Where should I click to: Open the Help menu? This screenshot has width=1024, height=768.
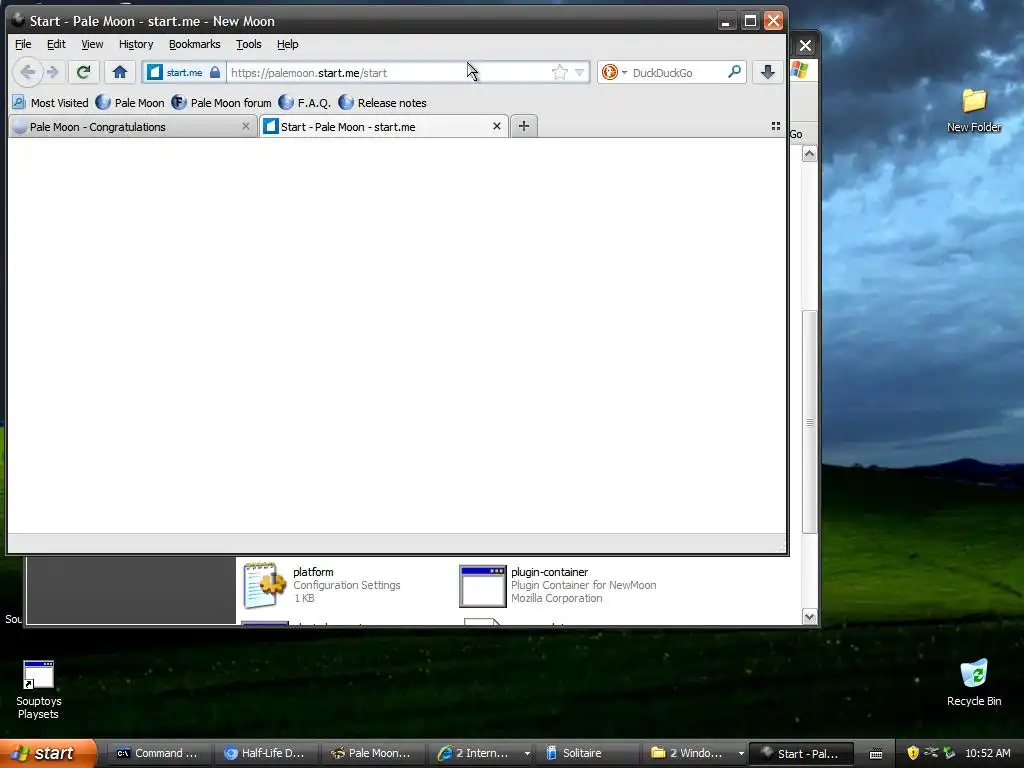(x=287, y=44)
